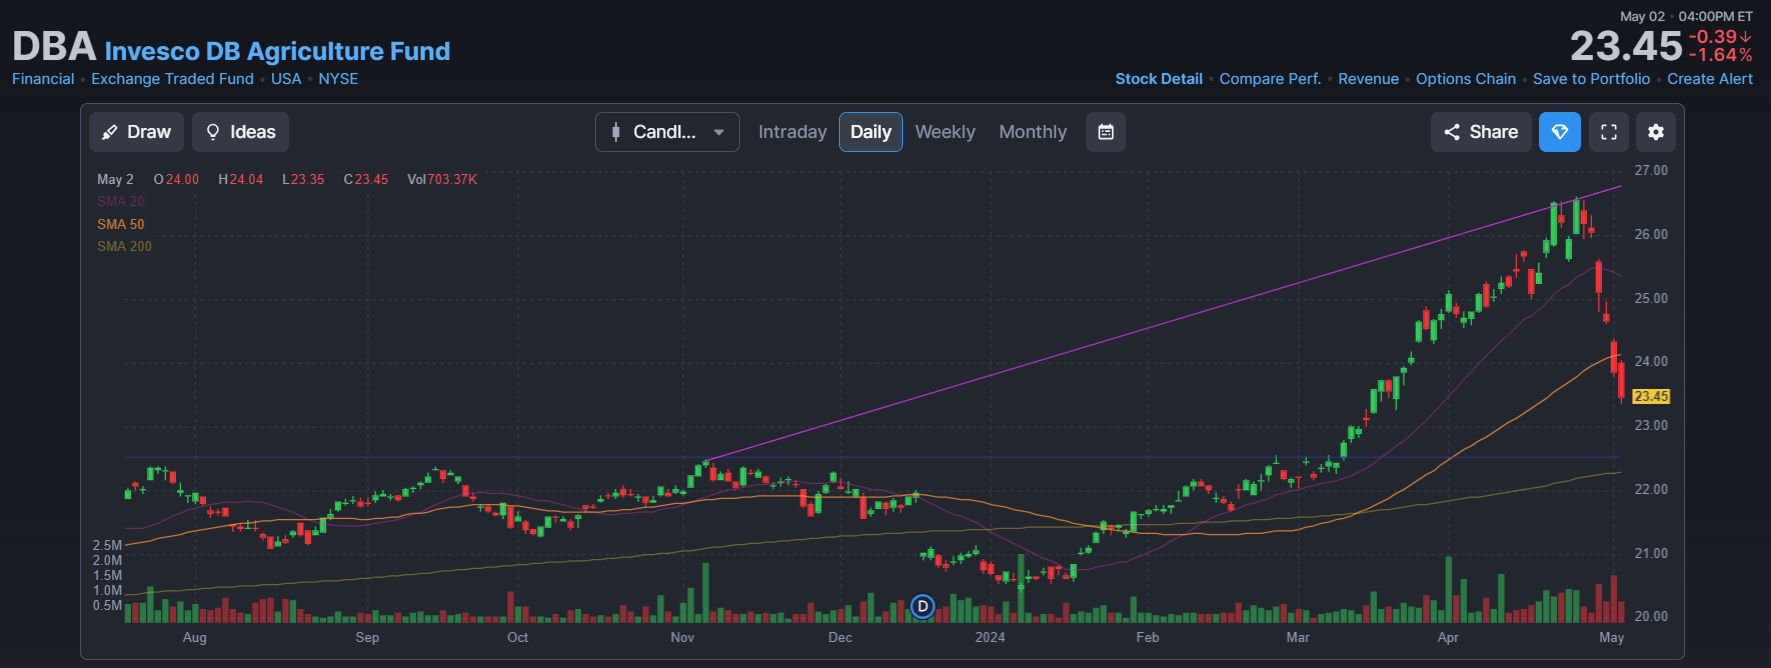This screenshot has height=668, width=1771.
Task: Click the 27.00 price axis label
Action: coord(1651,170)
